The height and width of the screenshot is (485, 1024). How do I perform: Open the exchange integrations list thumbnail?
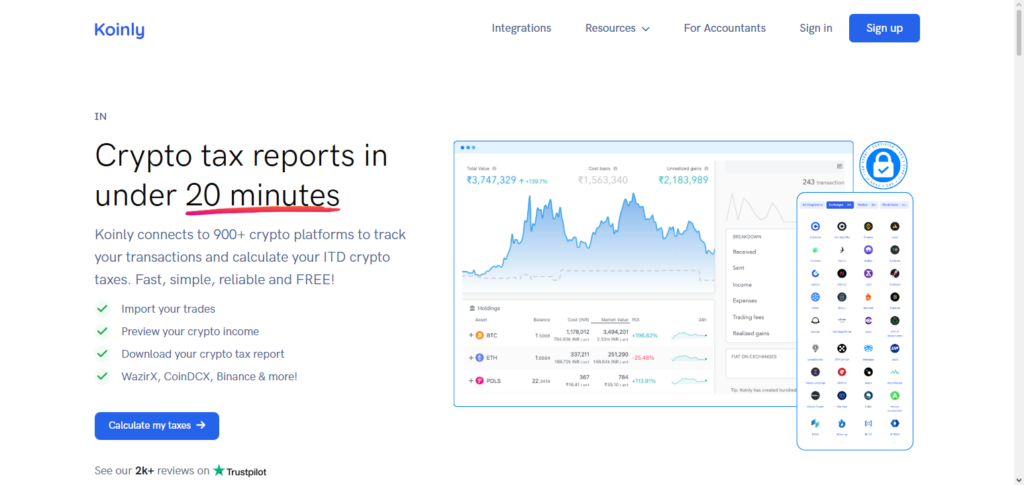(x=854, y=320)
